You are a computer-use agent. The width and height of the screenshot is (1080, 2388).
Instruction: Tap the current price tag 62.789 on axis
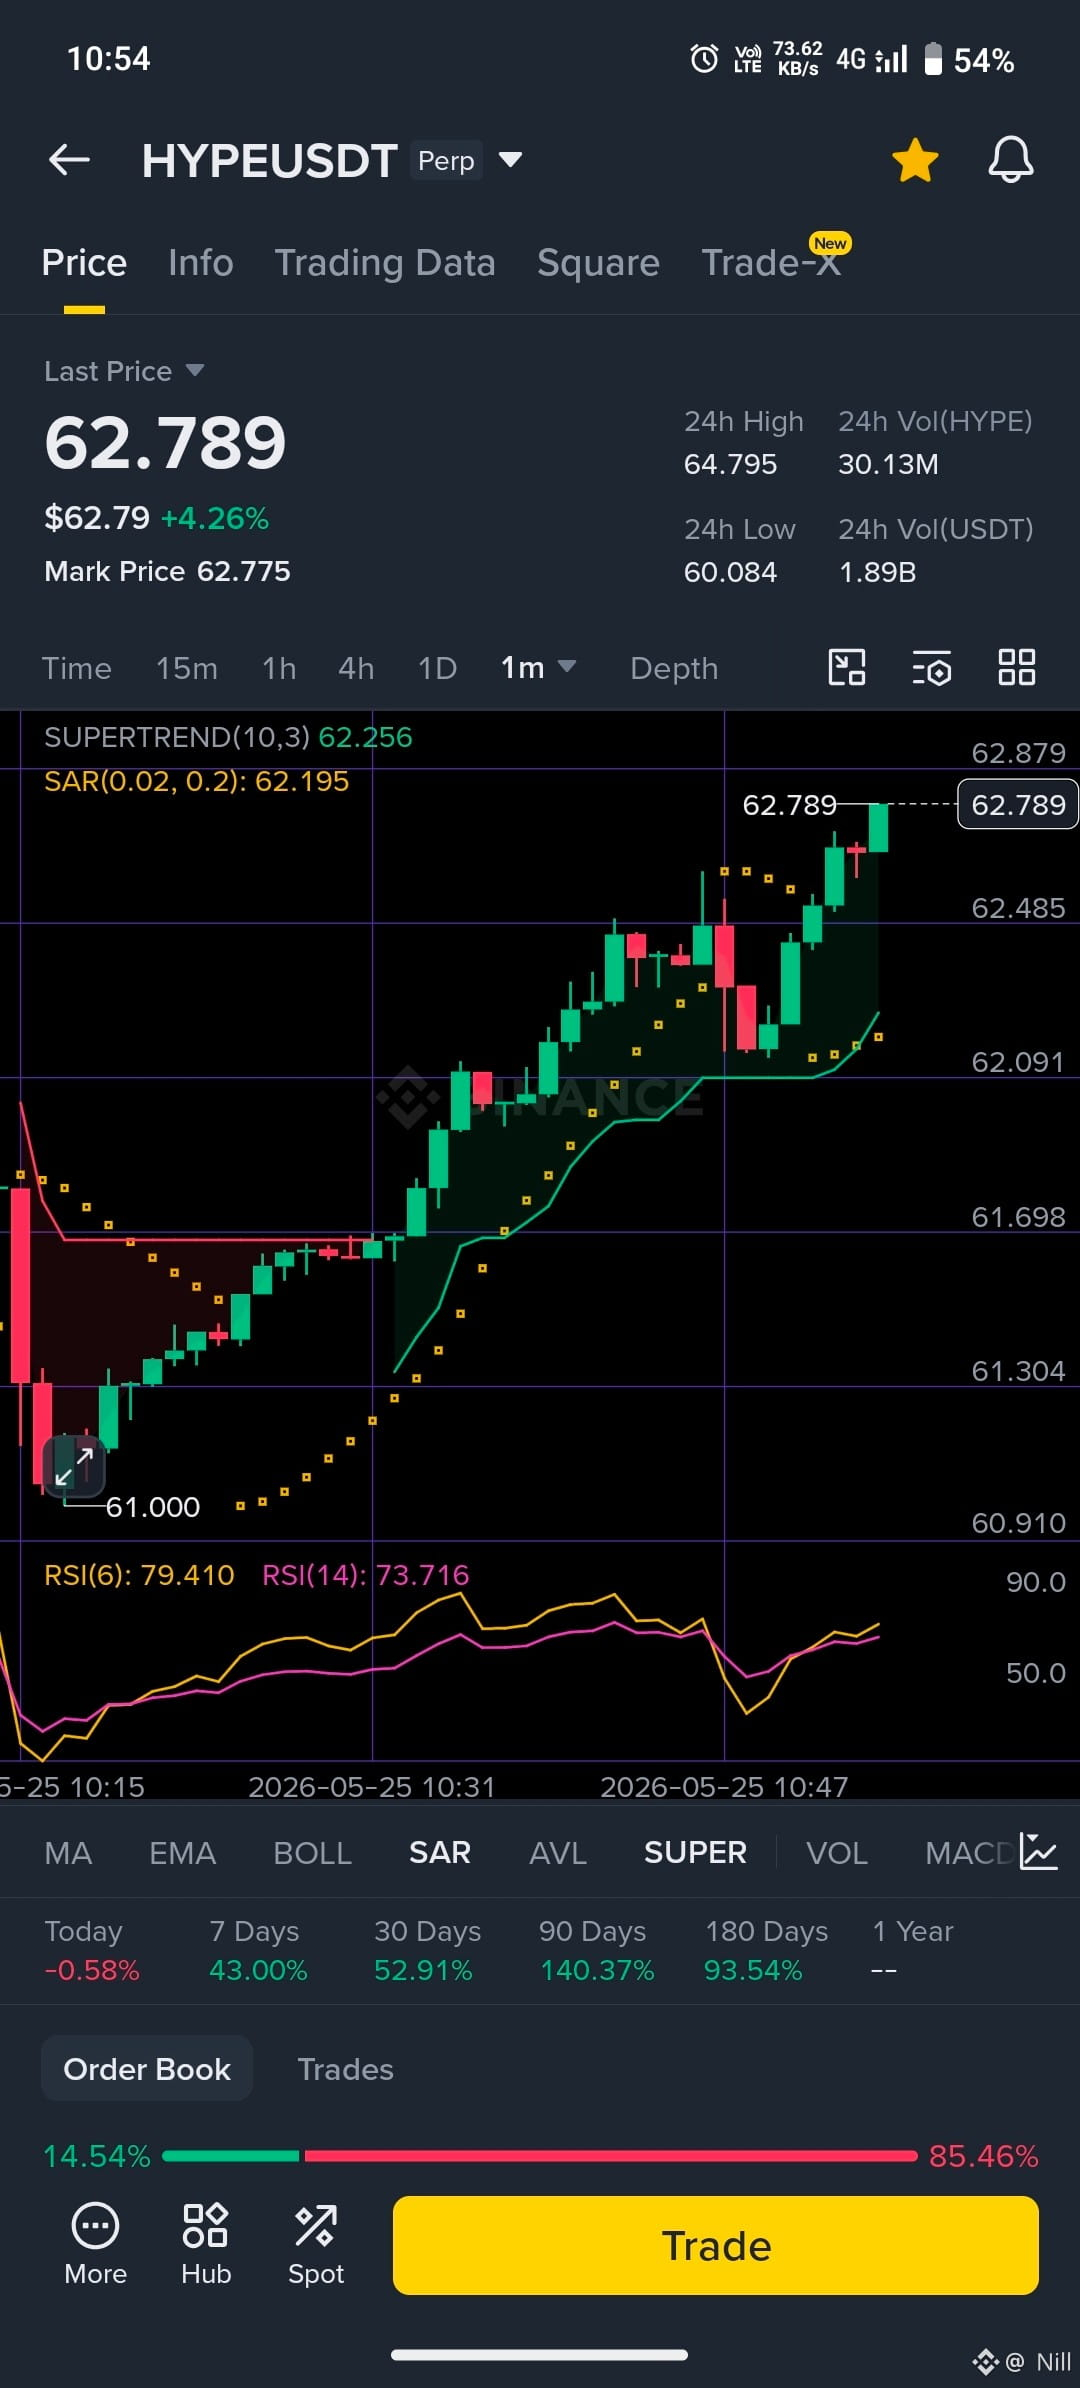pyautogui.click(x=1018, y=804)
